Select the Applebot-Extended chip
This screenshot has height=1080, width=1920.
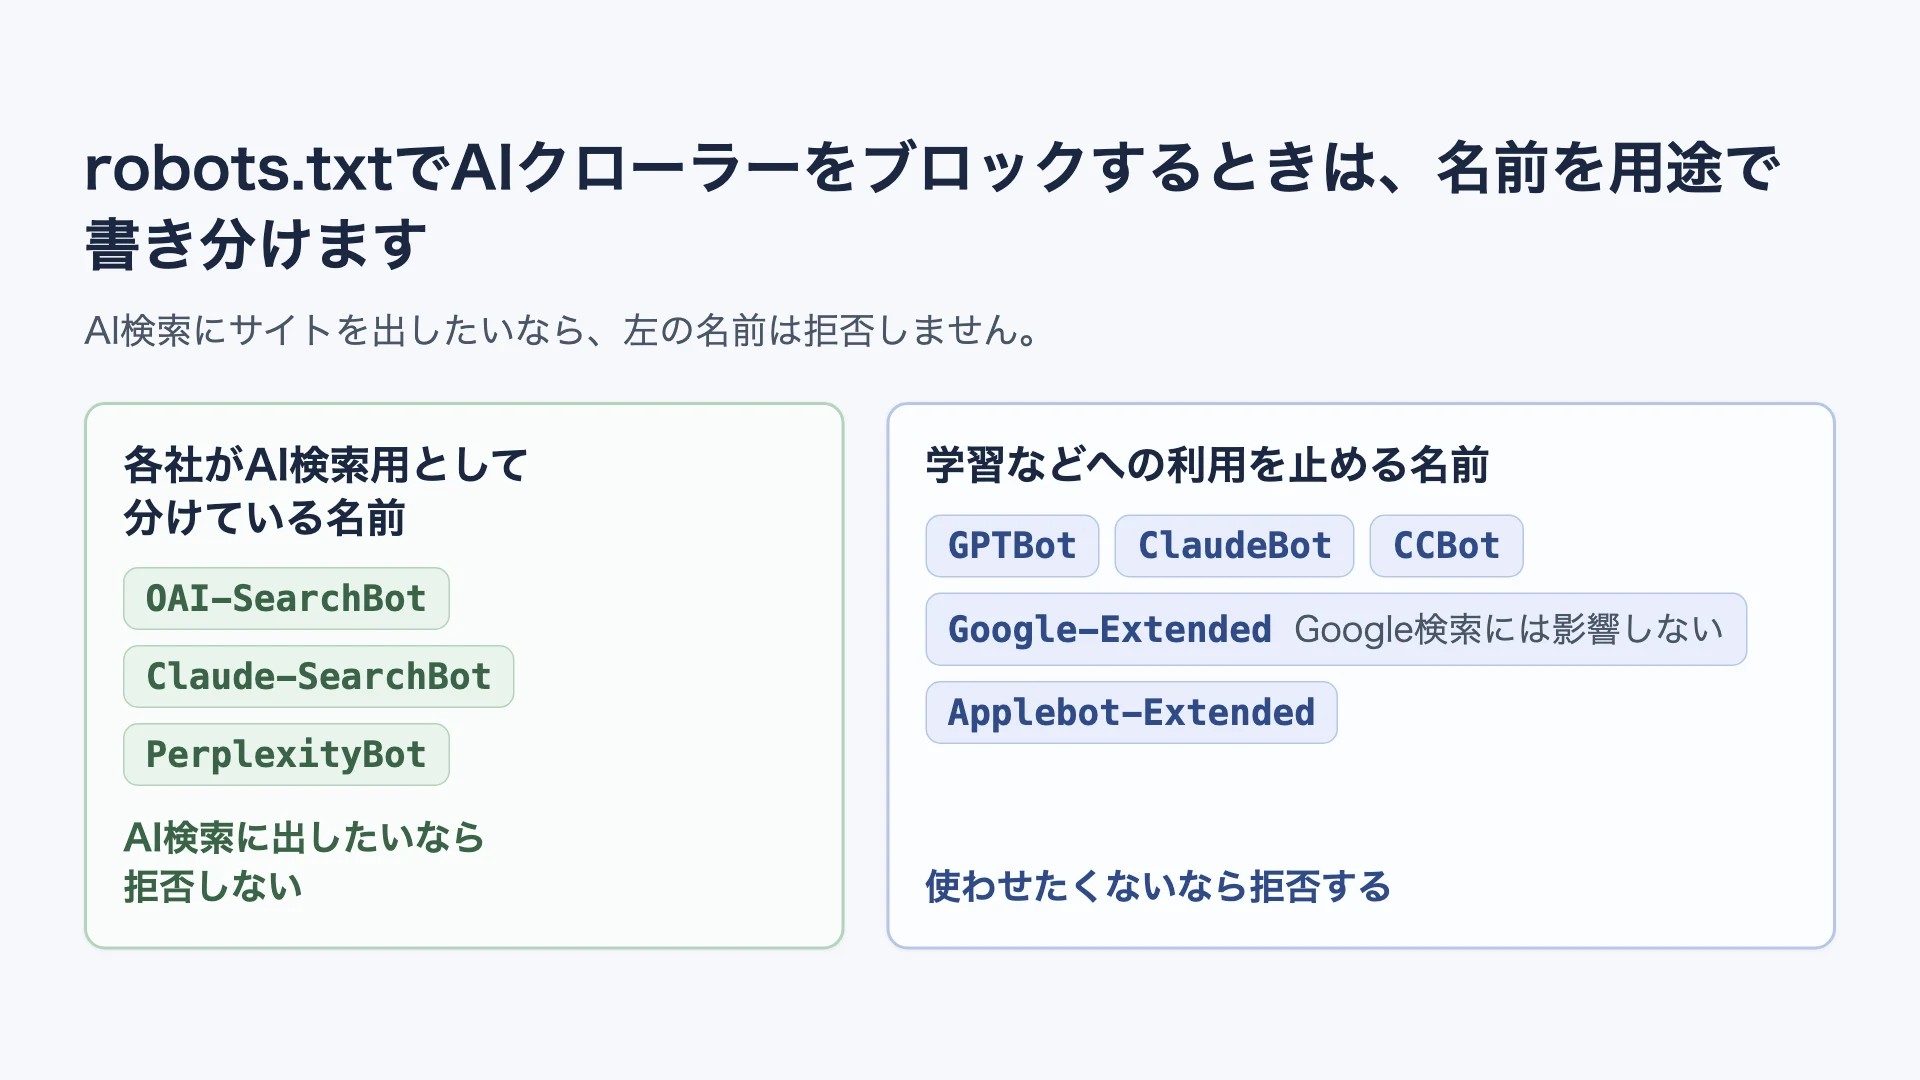(1131, 713)
